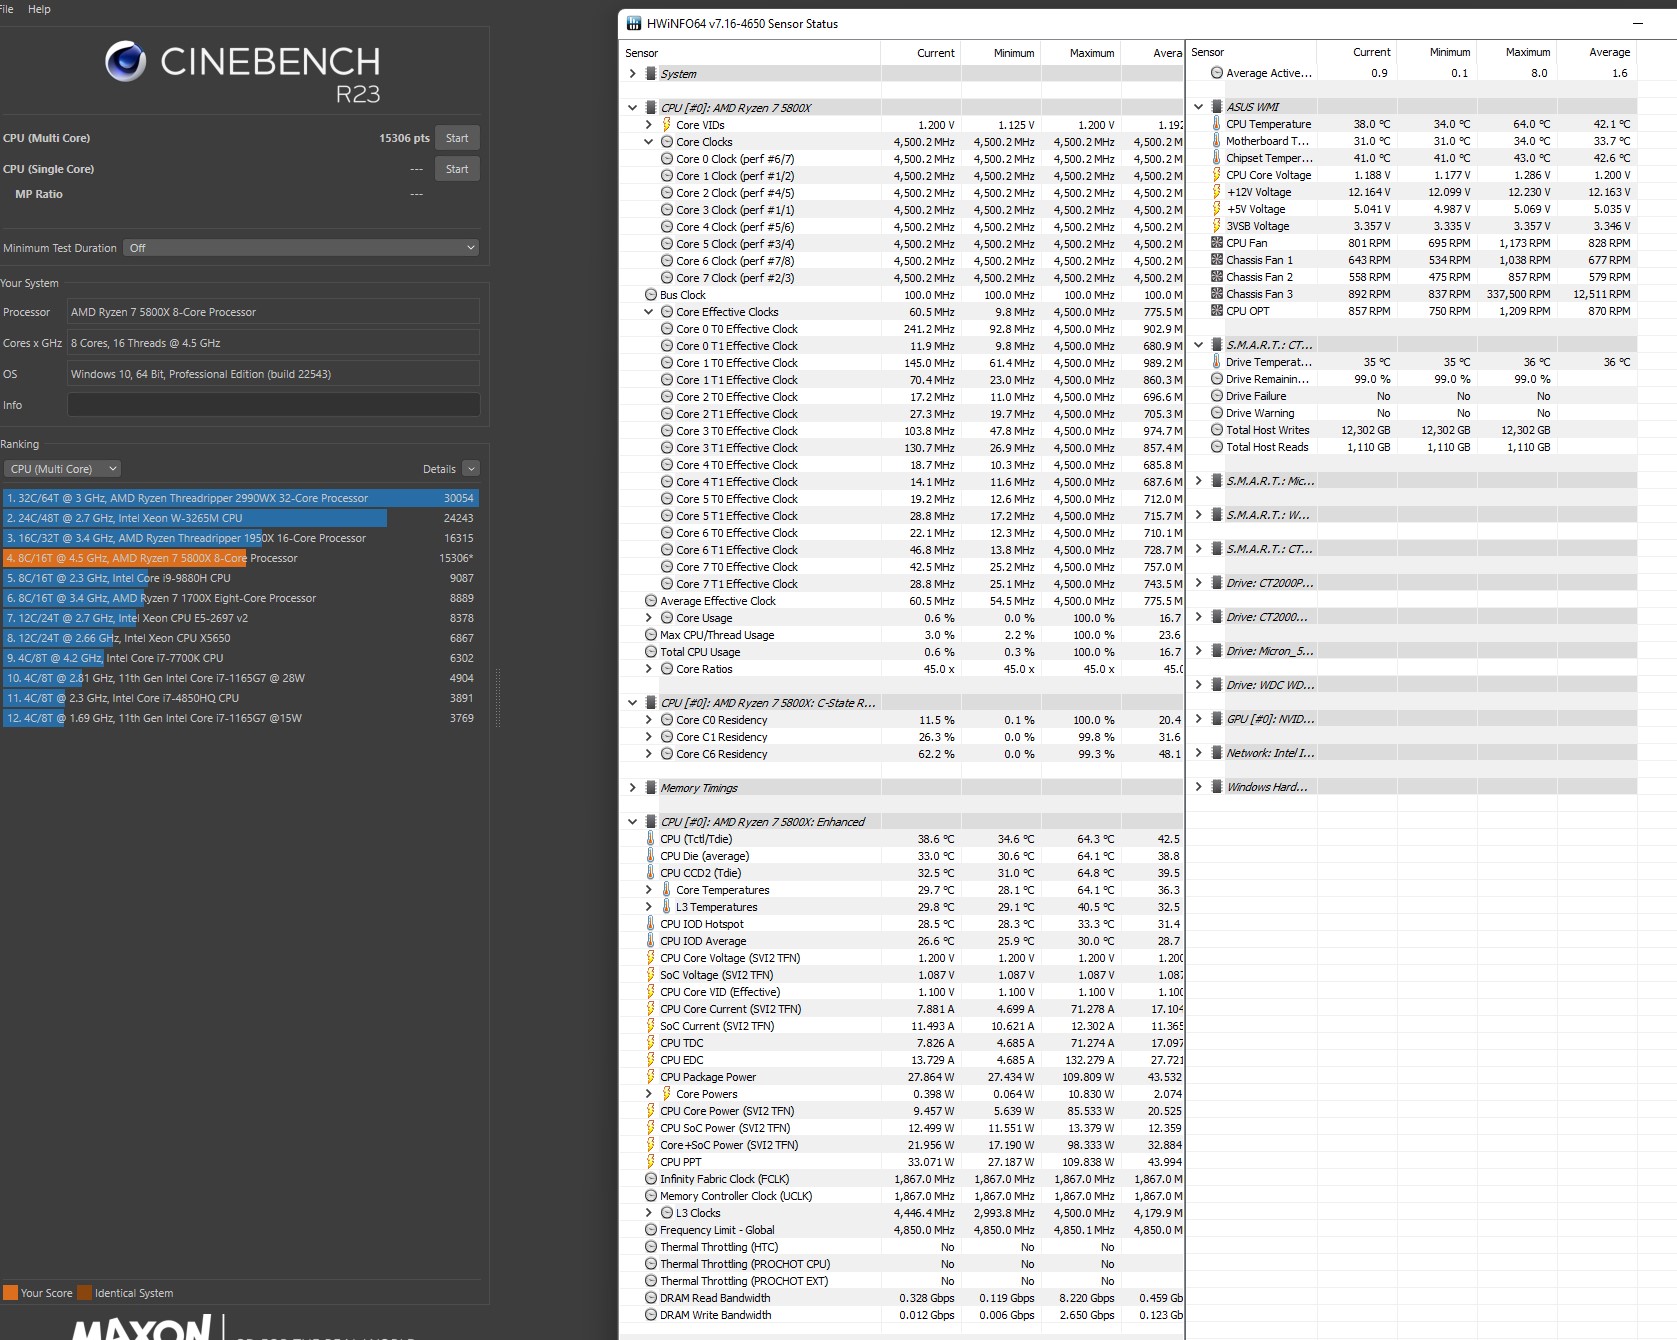Click the chip icon beside ASUS WMI
Screen dimensions: 1677x1340
click(1217, 107)
